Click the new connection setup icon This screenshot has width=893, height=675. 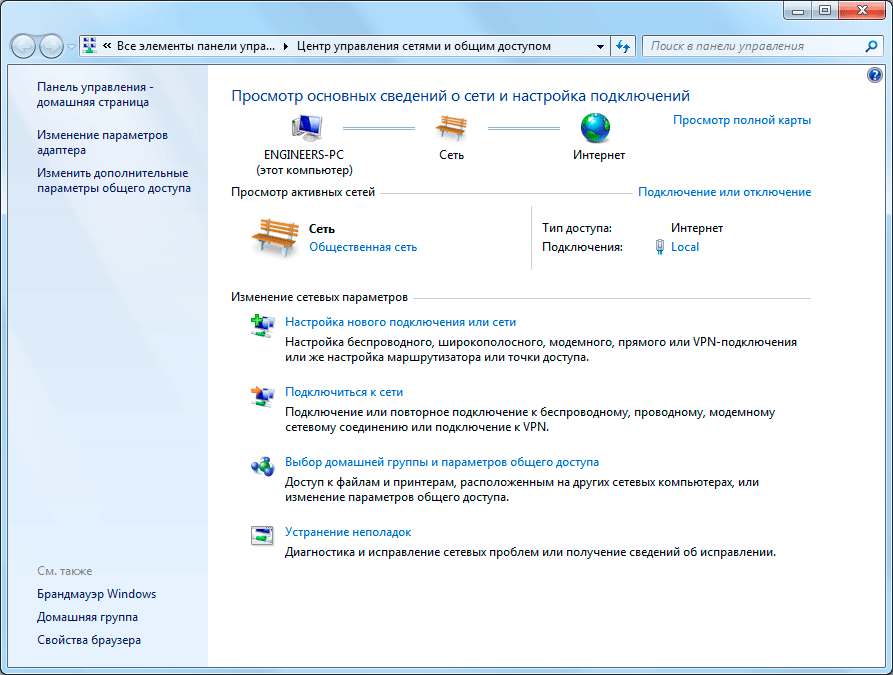click(x=261, y=324)
